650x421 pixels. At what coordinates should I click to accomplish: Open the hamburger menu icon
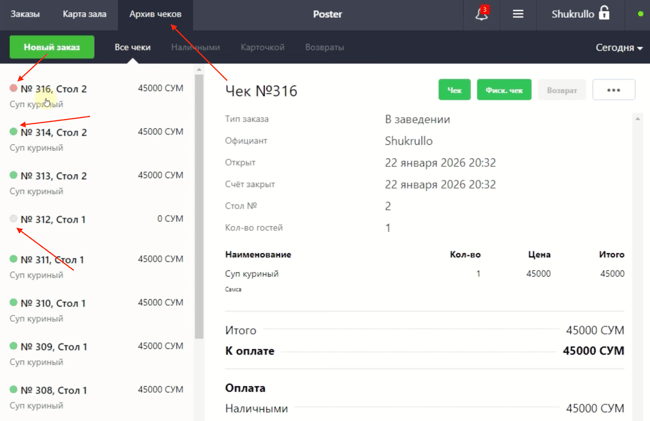click(x=518, y=15)
